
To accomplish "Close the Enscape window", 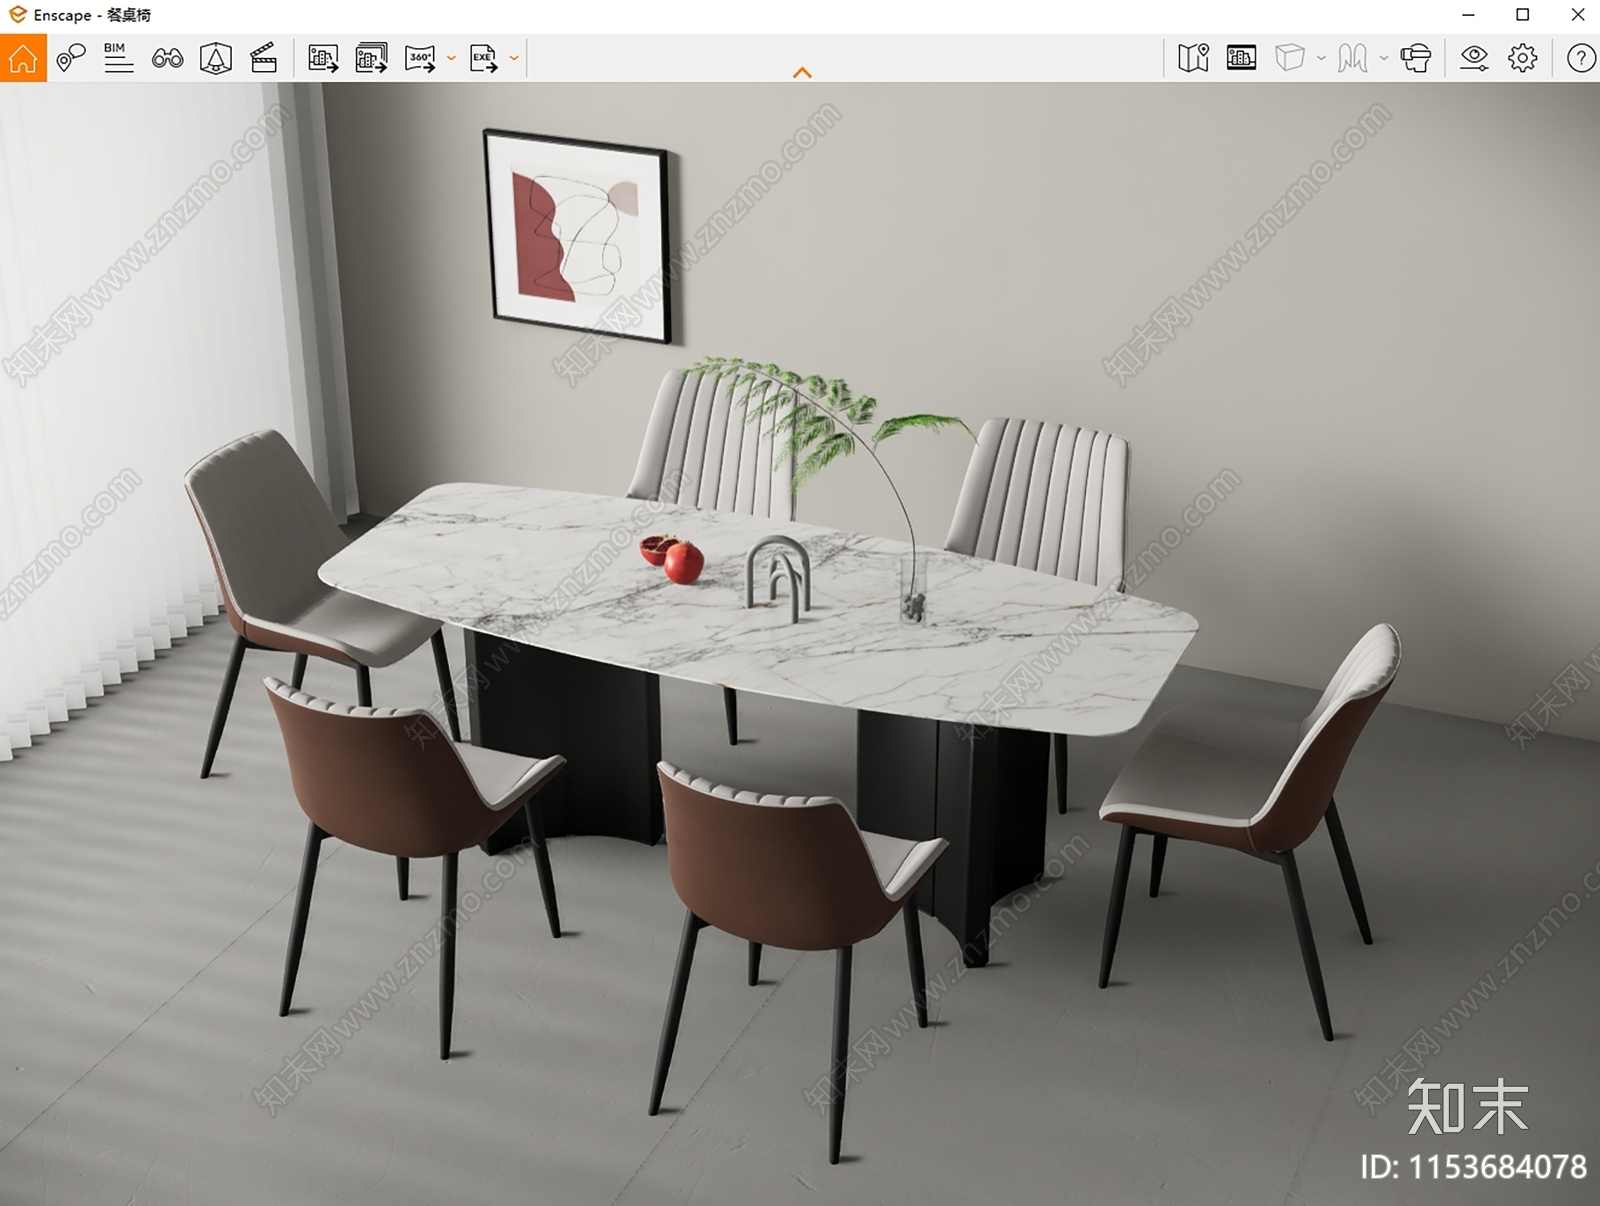I will click(x=1577, y=15).
